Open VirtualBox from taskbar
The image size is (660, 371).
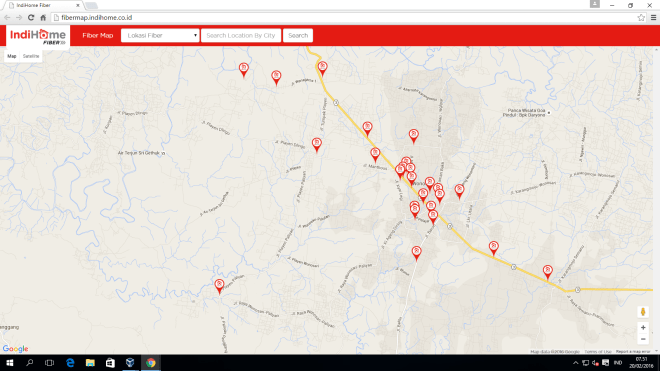coord(130,363)
